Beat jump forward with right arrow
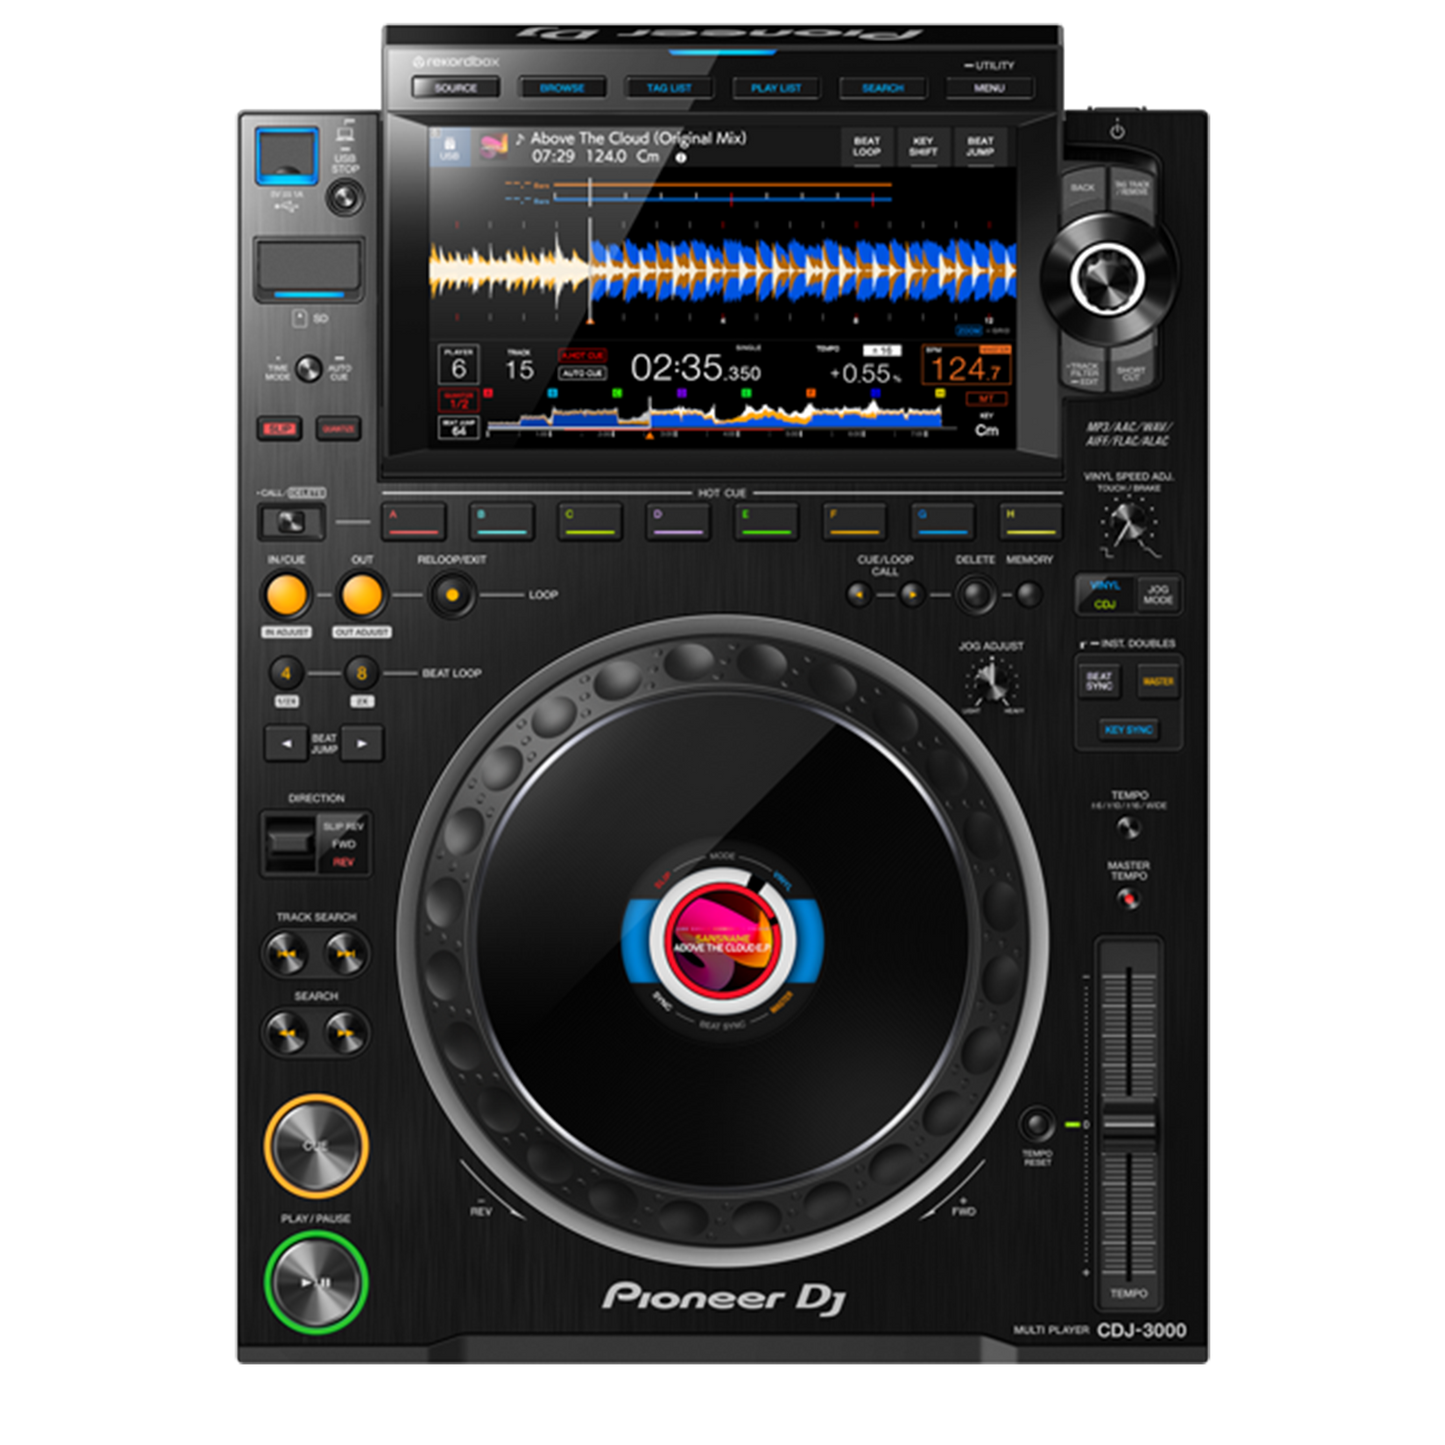This screenshot has height=1445, width=1445. tap(362, 744)
